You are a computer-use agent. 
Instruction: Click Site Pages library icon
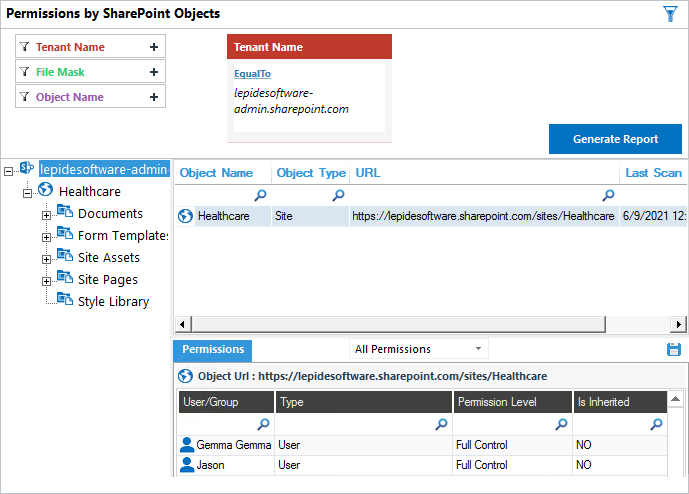coord(65,277)
